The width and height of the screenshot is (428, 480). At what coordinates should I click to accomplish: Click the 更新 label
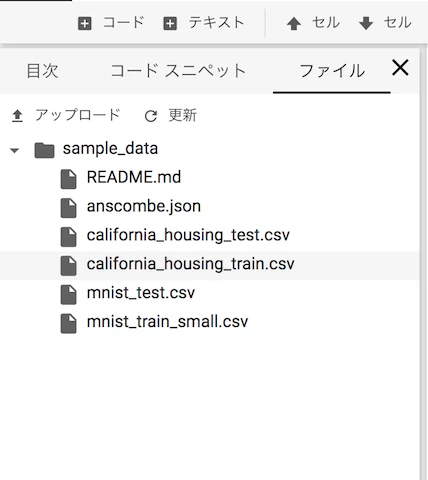[182, 115]
